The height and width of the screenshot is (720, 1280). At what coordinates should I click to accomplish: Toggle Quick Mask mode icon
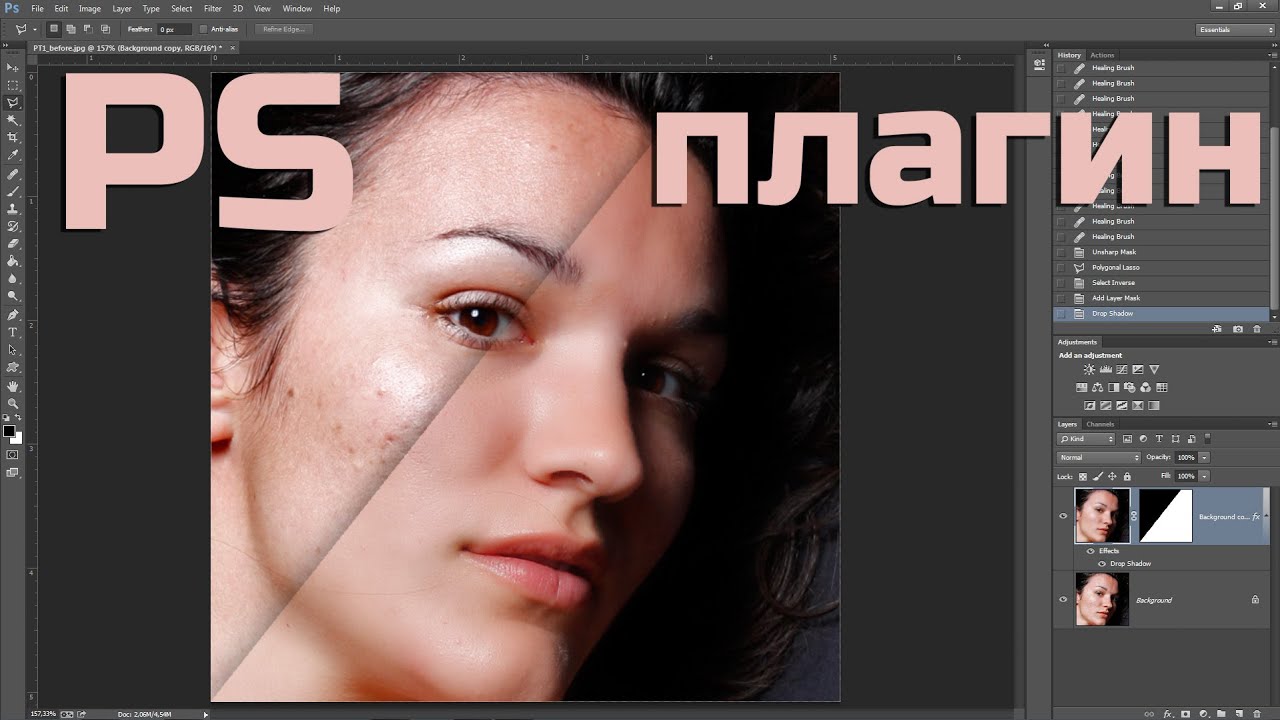(13, 455)
